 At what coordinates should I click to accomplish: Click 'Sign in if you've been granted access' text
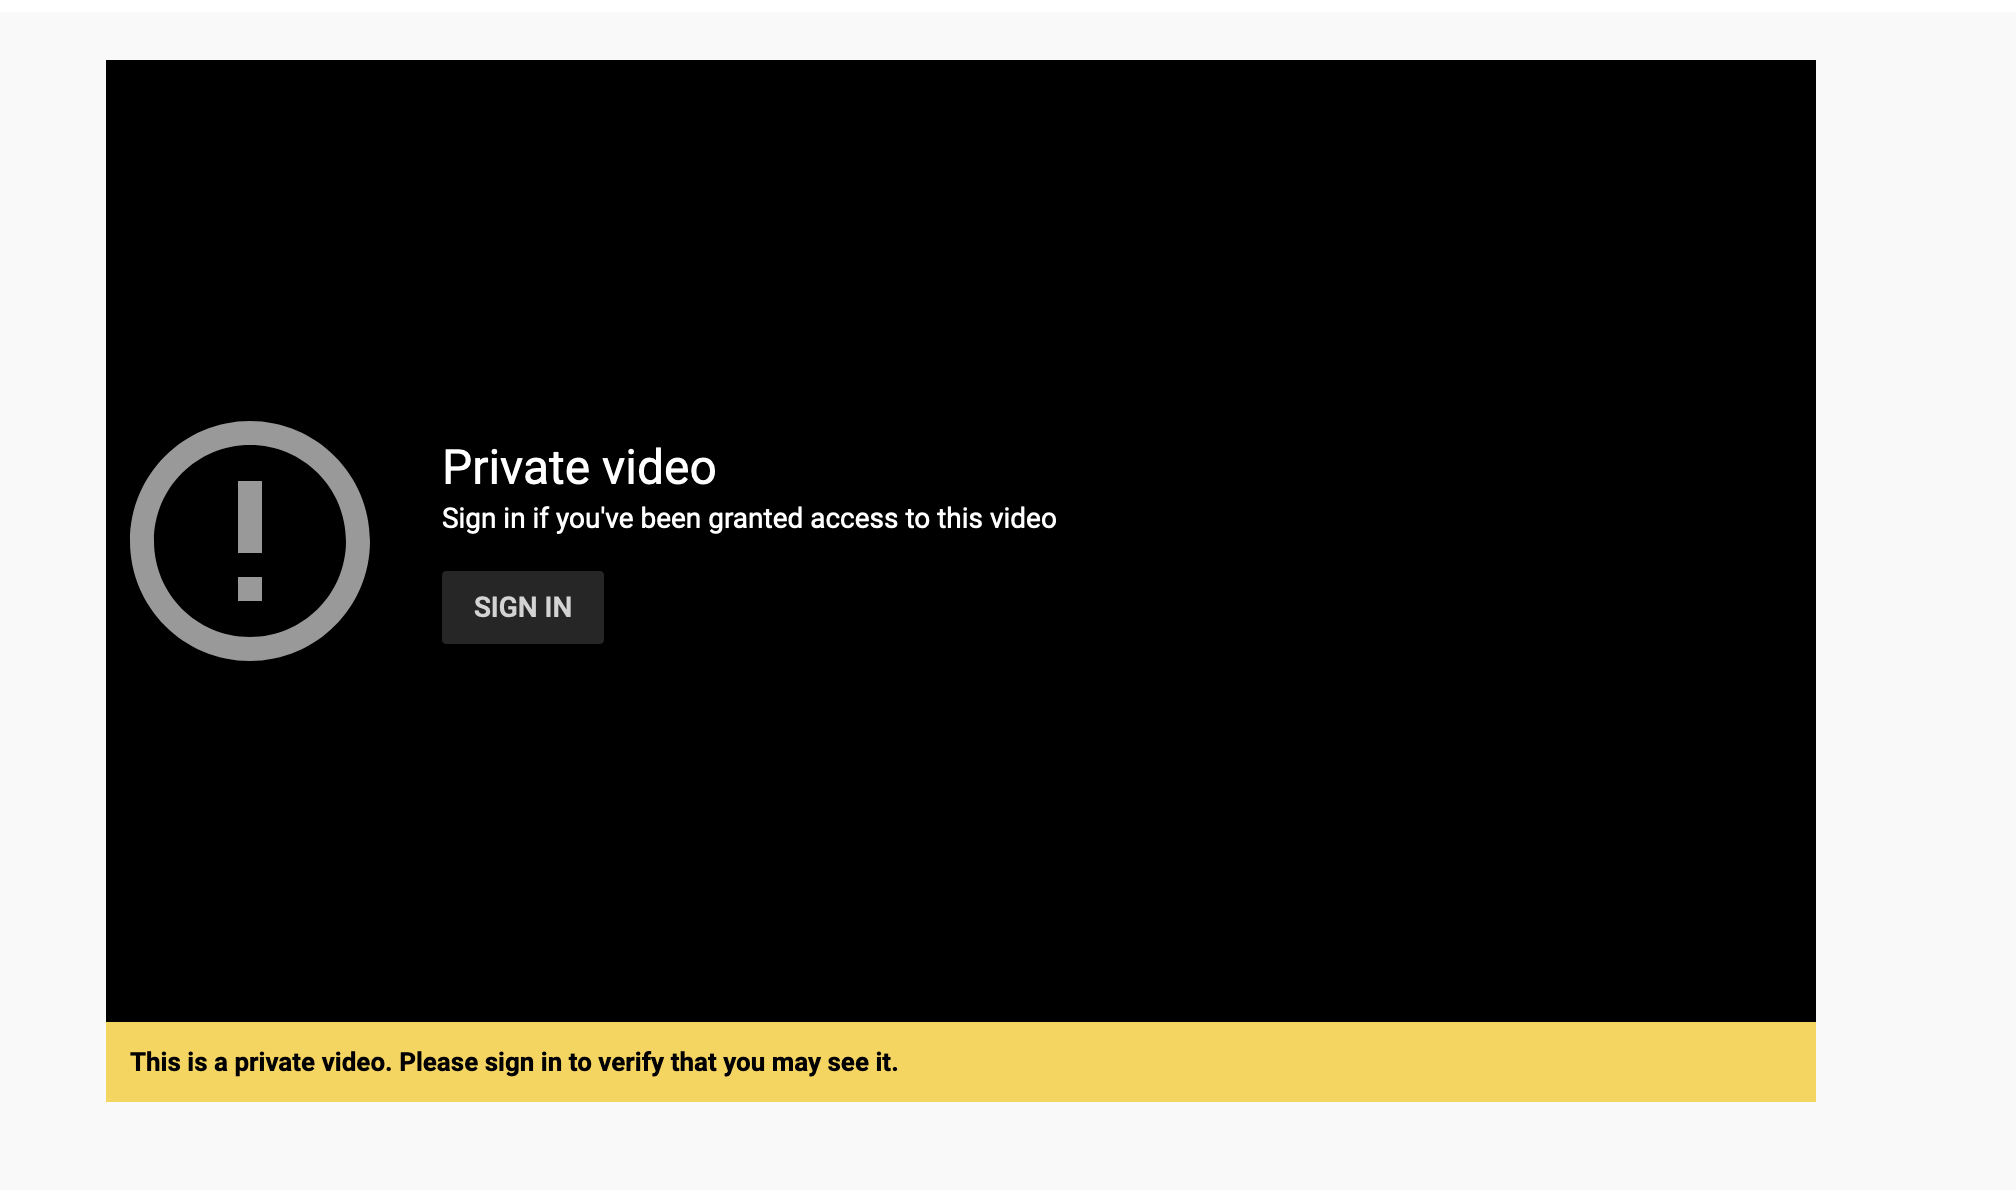click(x=749, y=518)
